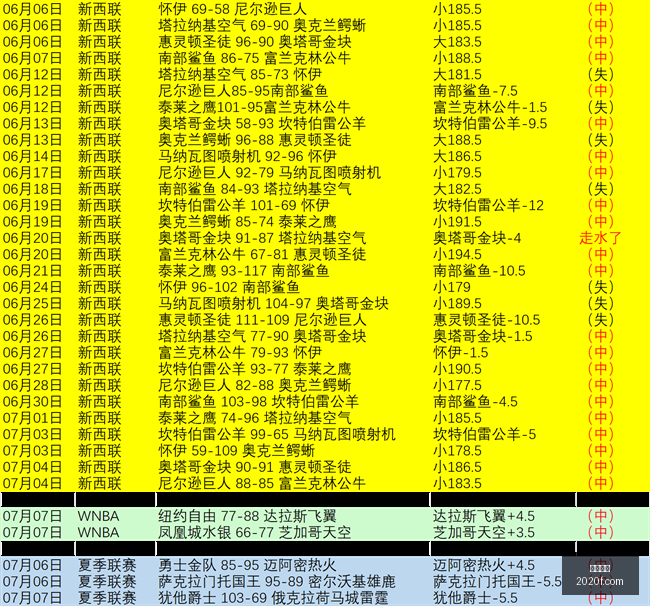Image resolution: width=650 pixels, height=606 pixels.
Task: Select match 怀伊 96-102 南部鲨鱼
Action: coord(229,287)
